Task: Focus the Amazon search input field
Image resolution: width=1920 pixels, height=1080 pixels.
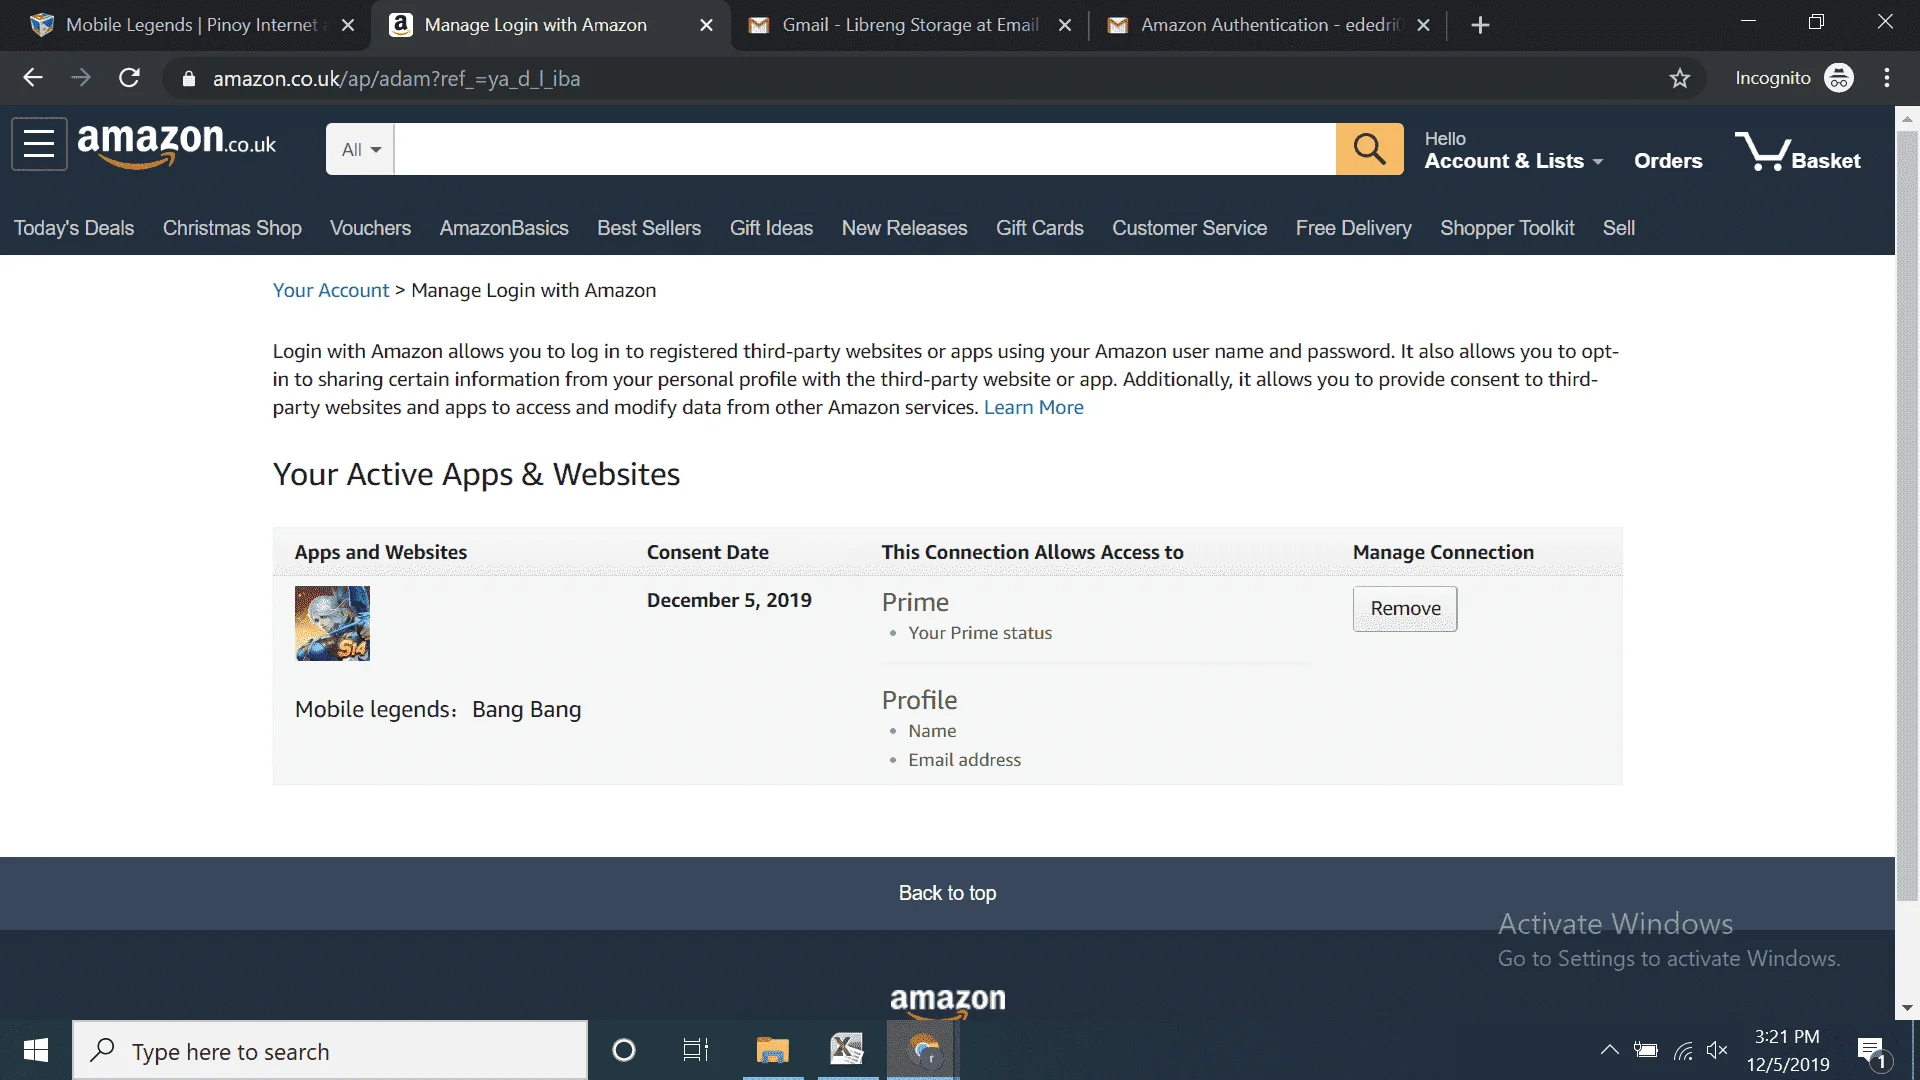Action: (865, 149)
